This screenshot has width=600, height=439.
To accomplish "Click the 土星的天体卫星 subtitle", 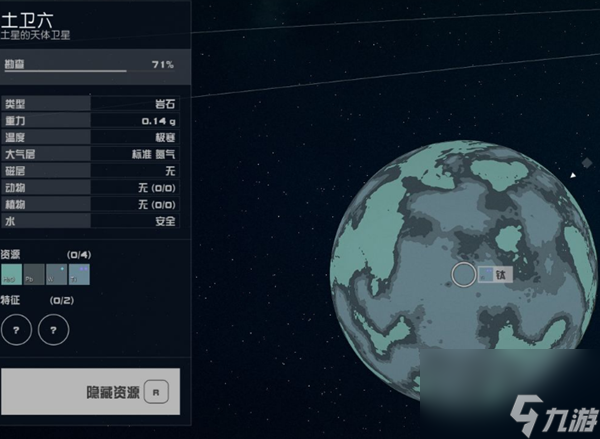I will [35, 35].
